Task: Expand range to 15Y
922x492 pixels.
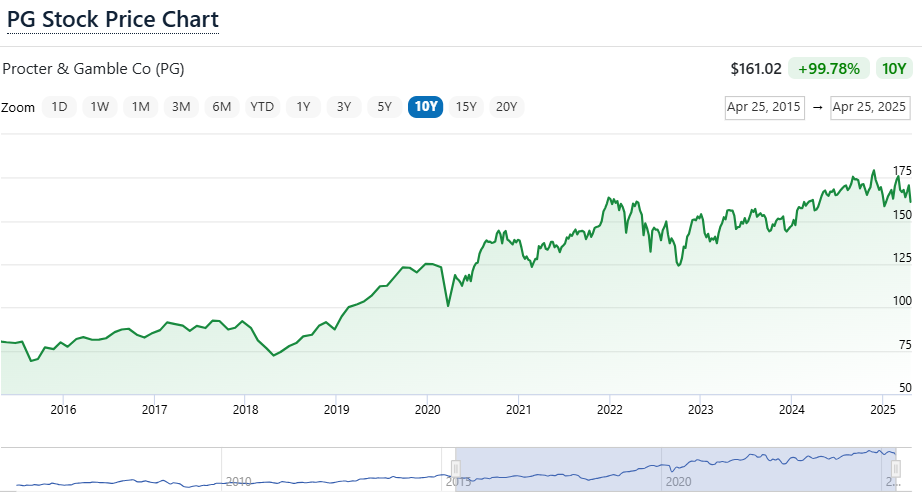Action: [x=466, y=107]
